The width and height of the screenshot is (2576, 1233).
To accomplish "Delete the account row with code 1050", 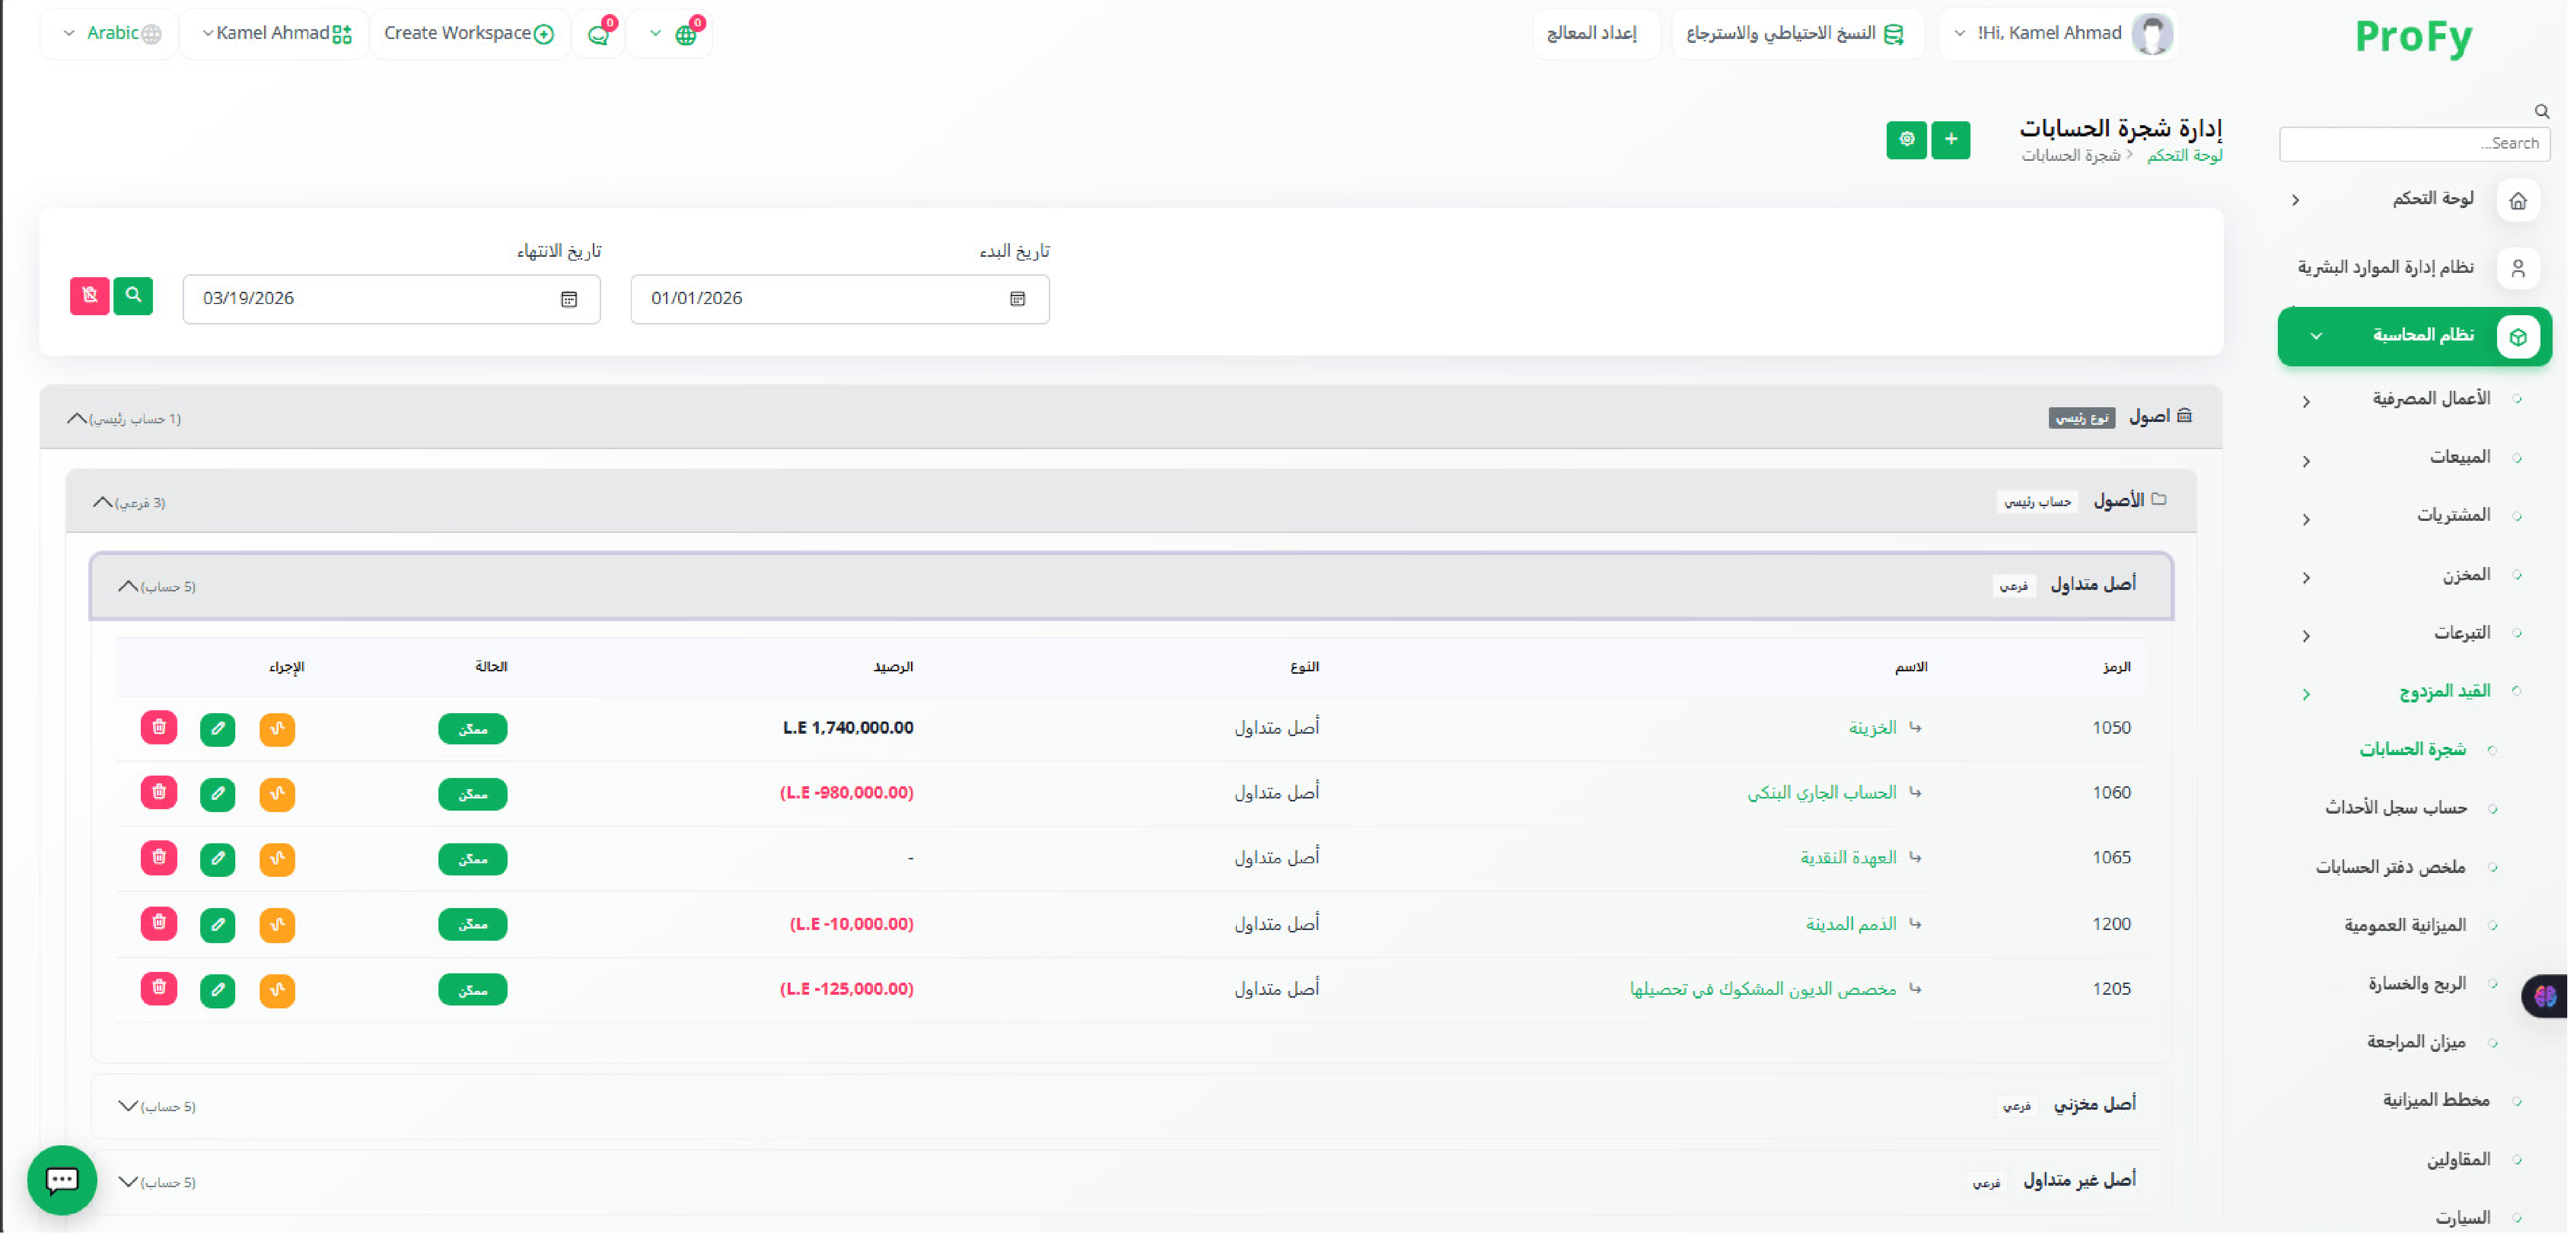I will point(159,727).
